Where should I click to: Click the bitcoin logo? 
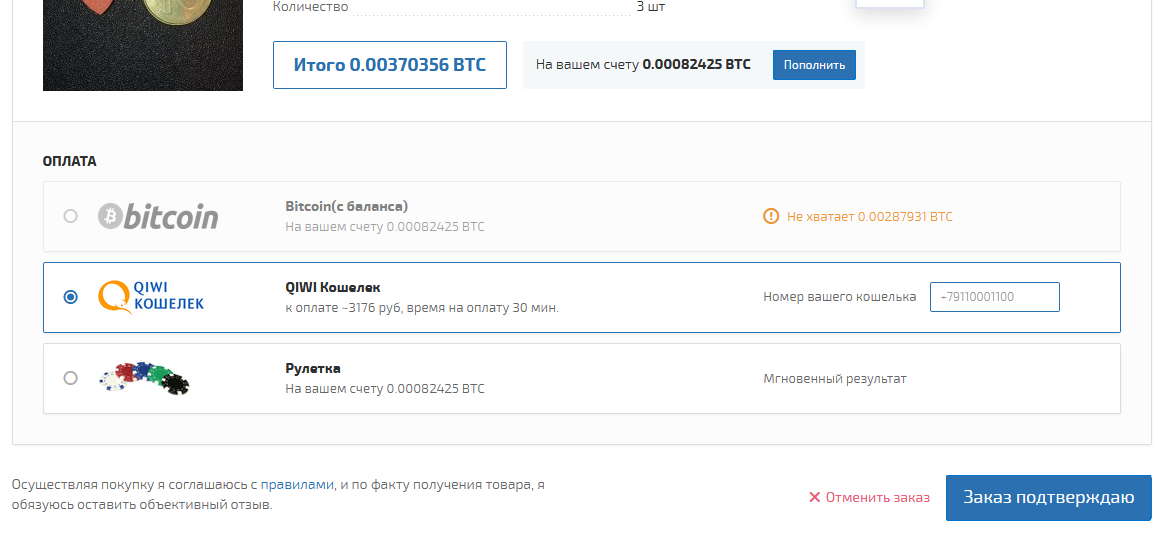pos(158,217)
